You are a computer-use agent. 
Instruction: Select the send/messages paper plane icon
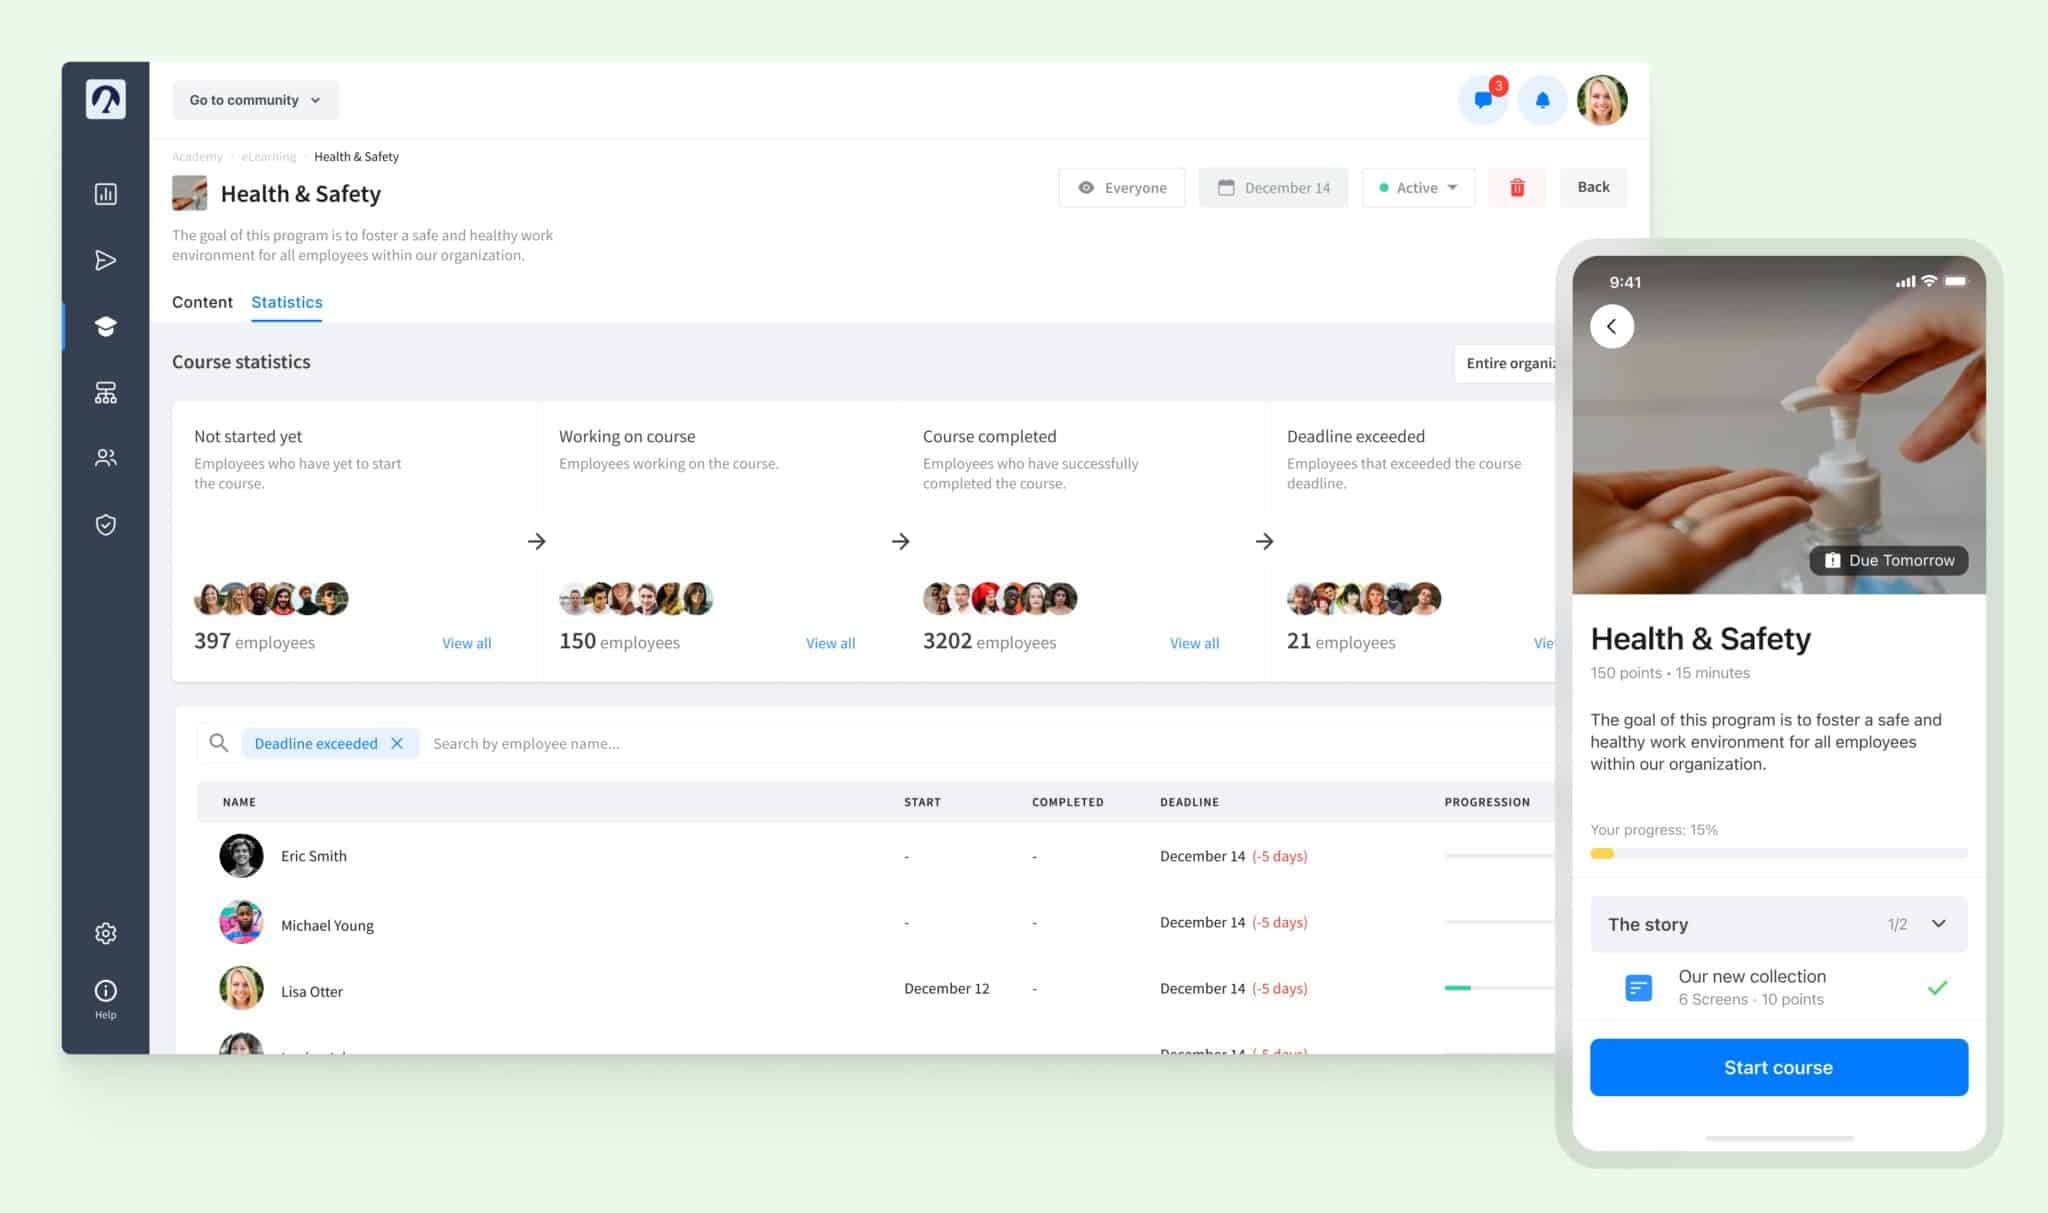click(105, 260)
